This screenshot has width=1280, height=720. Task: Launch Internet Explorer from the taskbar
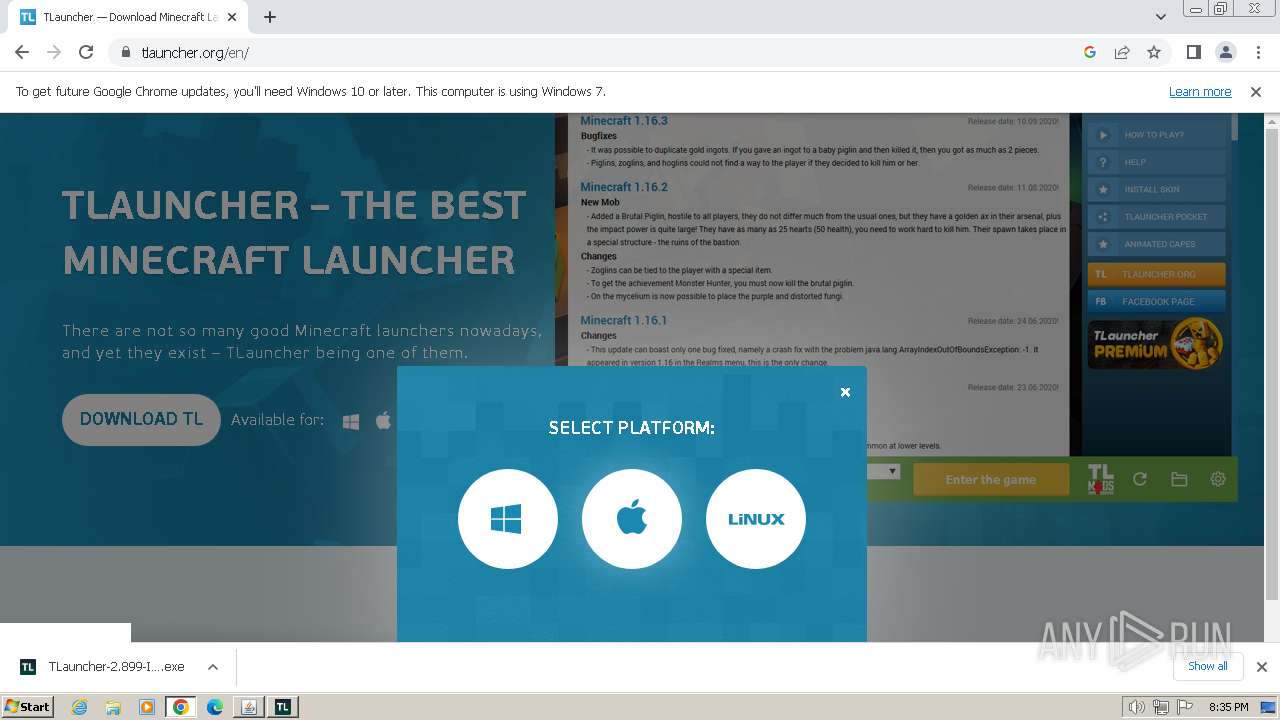pos(80,707)
